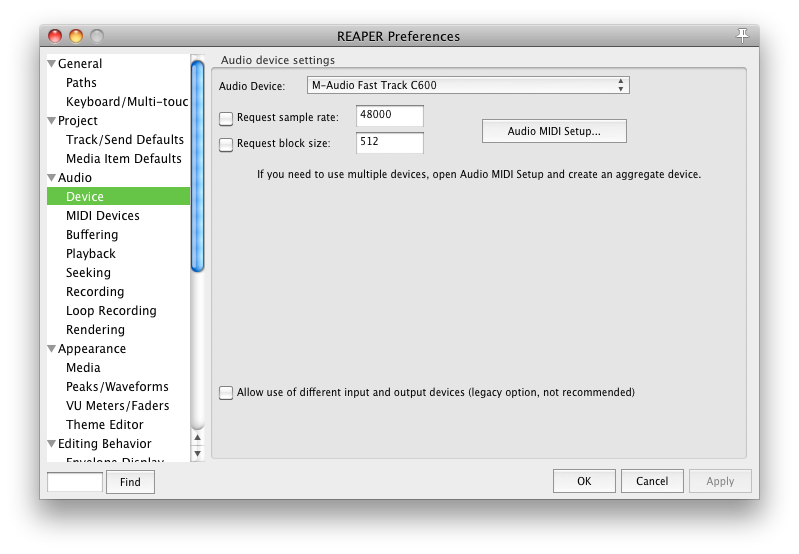799x554 pixels.
Task: Click the red close window button
Action: (55, 36)
